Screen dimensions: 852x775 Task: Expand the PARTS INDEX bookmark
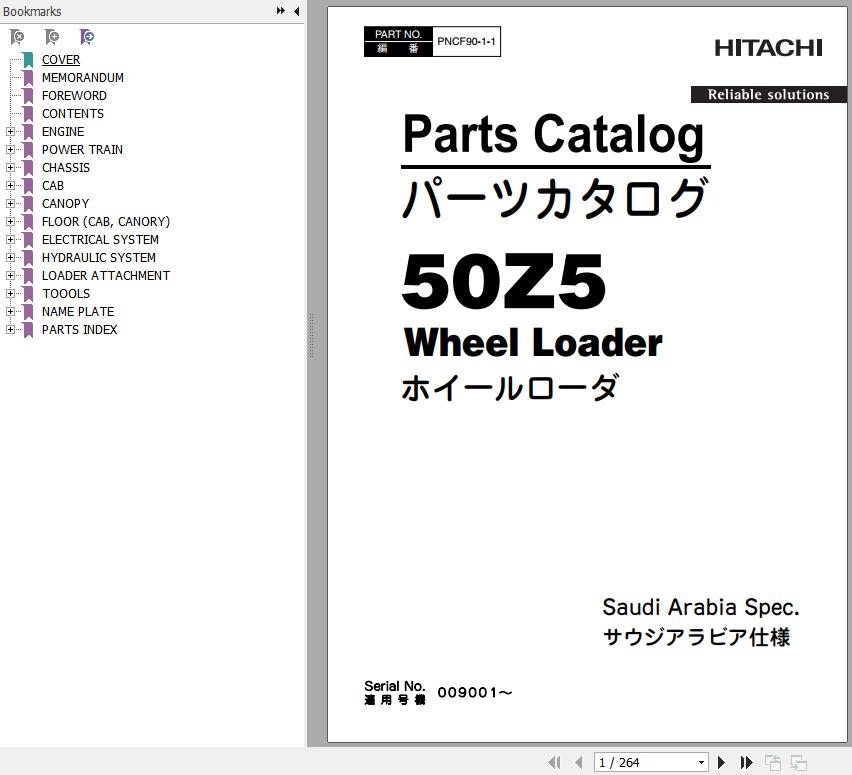[x=10, y=329]
